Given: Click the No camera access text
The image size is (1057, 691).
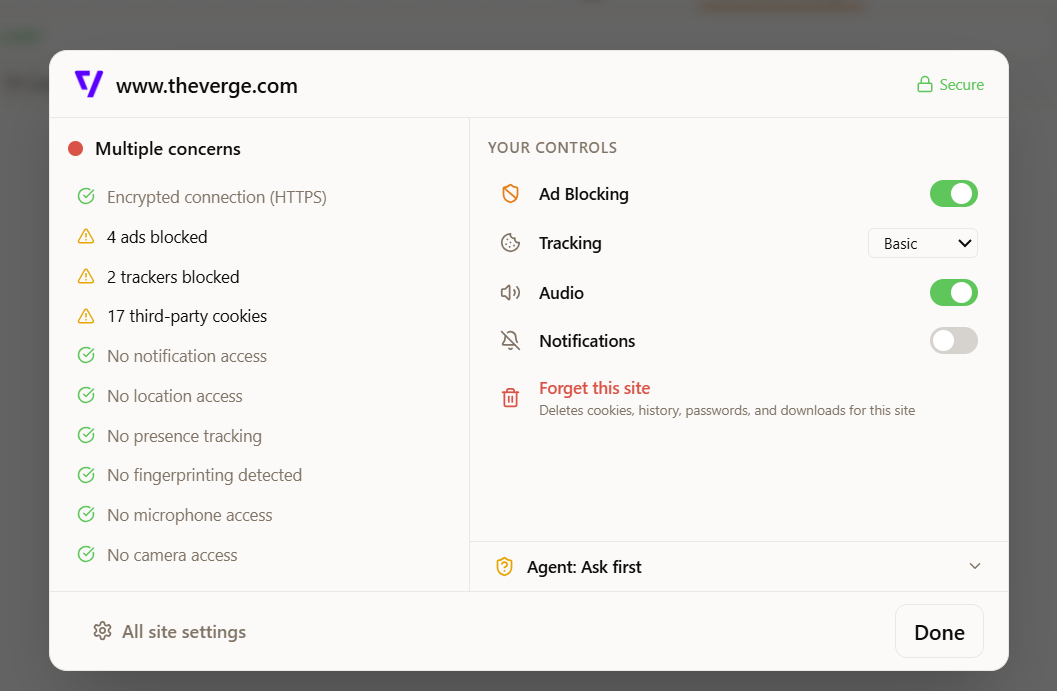Looking at the screenshot, I should point(173,555).
